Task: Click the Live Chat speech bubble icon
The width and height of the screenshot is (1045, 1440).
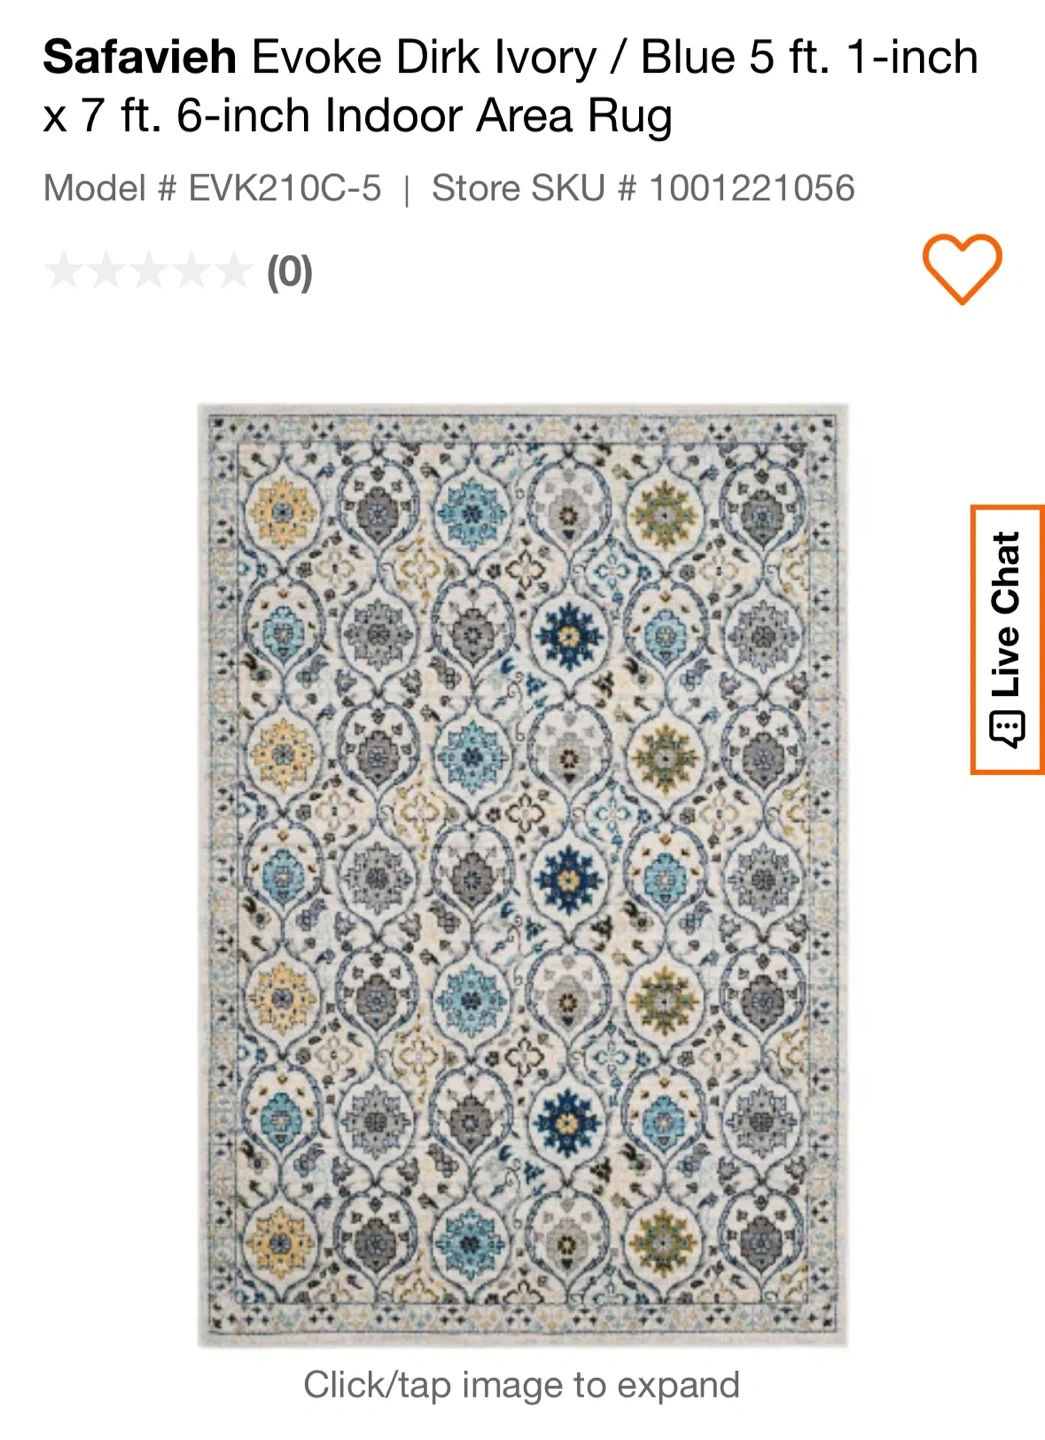Action: pyautogui.click(x=1006, y=729)
